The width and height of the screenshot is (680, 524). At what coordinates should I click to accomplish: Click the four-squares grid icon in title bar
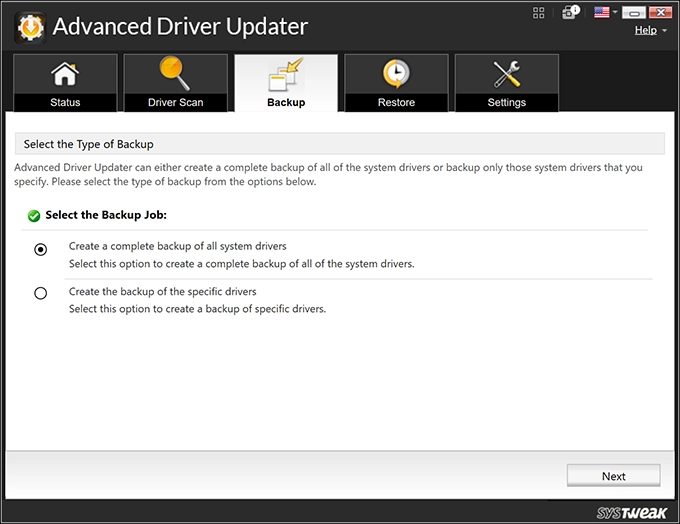click(x=538, y=13)
